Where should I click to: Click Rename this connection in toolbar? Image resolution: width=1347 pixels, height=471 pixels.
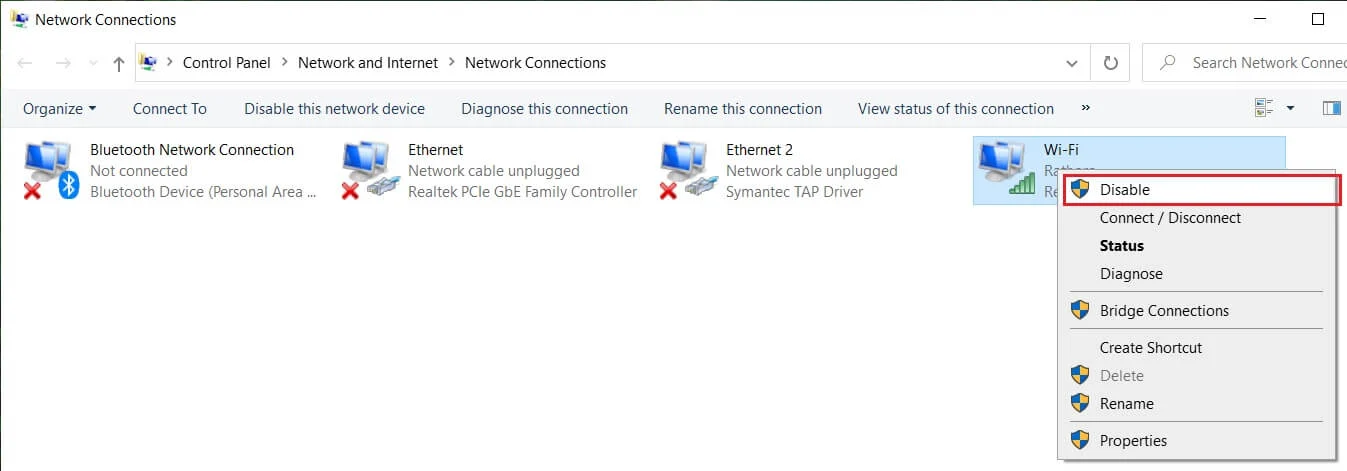pyautogui.click(x=742, y=108)
